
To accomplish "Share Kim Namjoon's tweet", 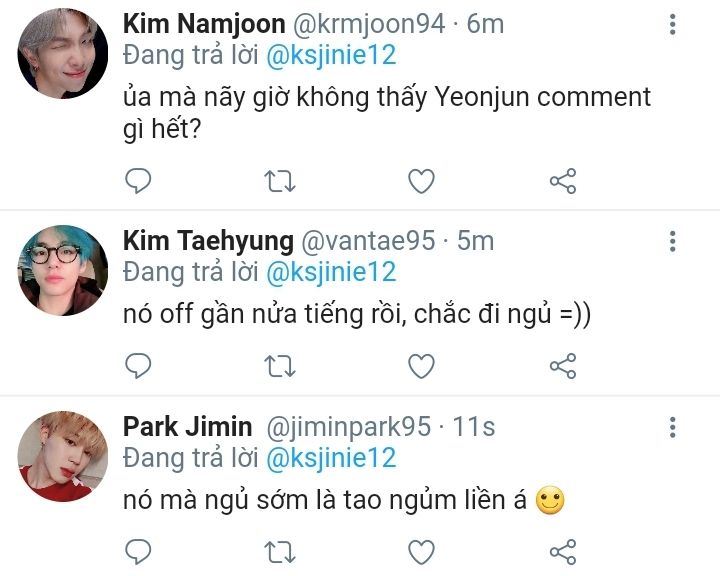I will click(563, 181).
